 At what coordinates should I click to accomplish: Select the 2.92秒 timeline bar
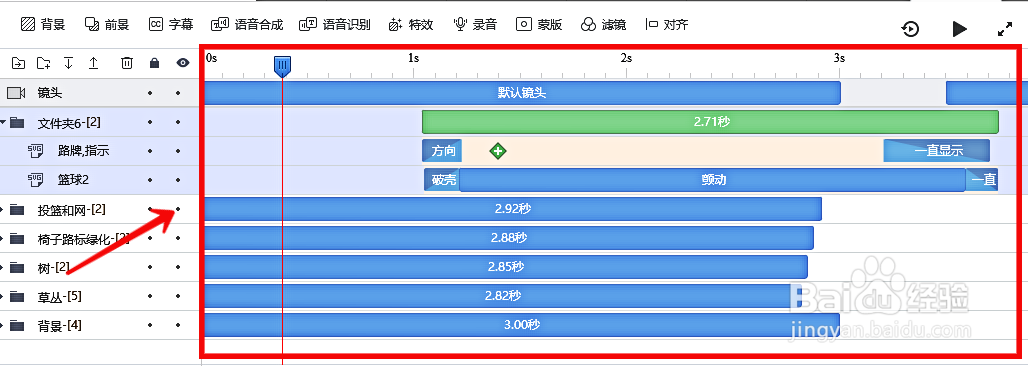(x=513, y=209)
